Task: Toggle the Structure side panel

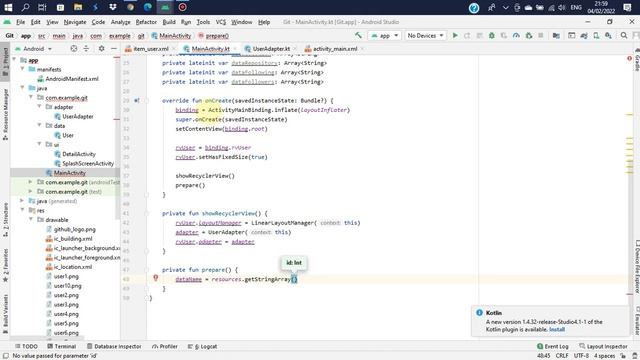Action: point(5,220)
